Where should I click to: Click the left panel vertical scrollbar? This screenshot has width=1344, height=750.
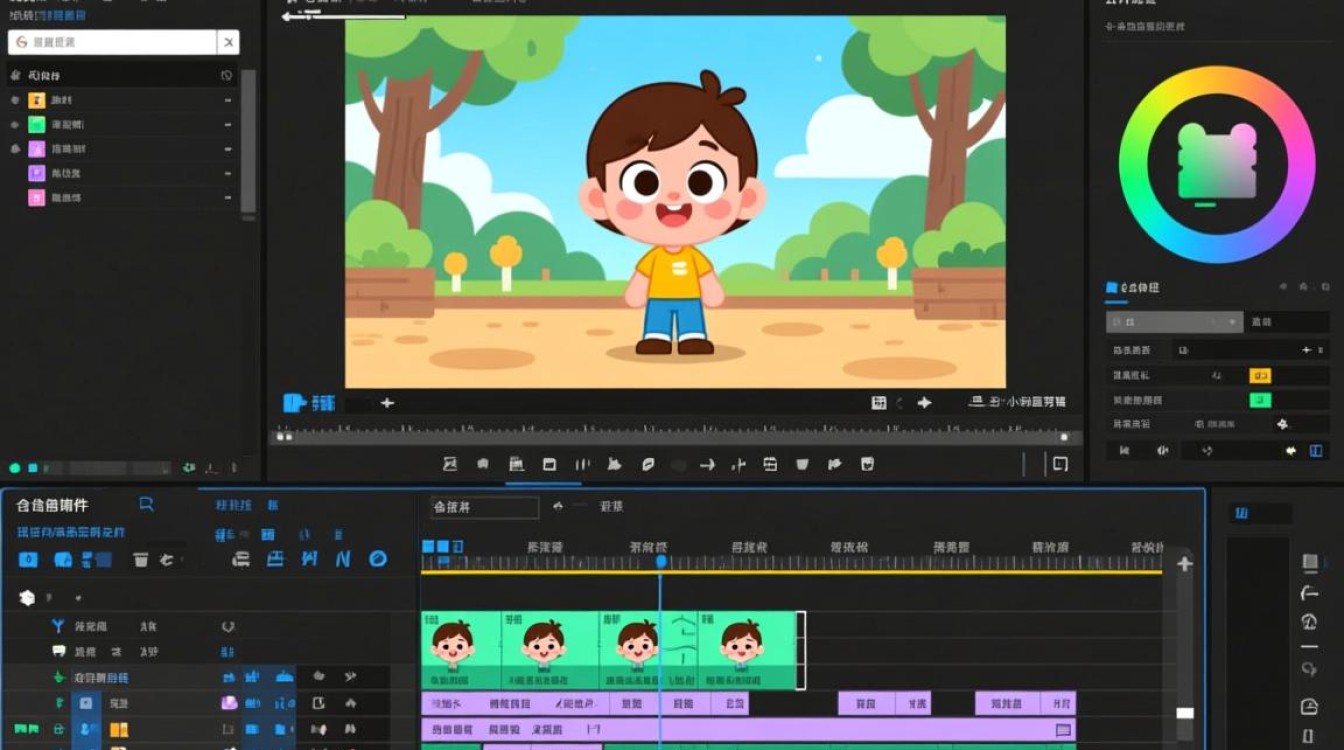pos(248,143)
